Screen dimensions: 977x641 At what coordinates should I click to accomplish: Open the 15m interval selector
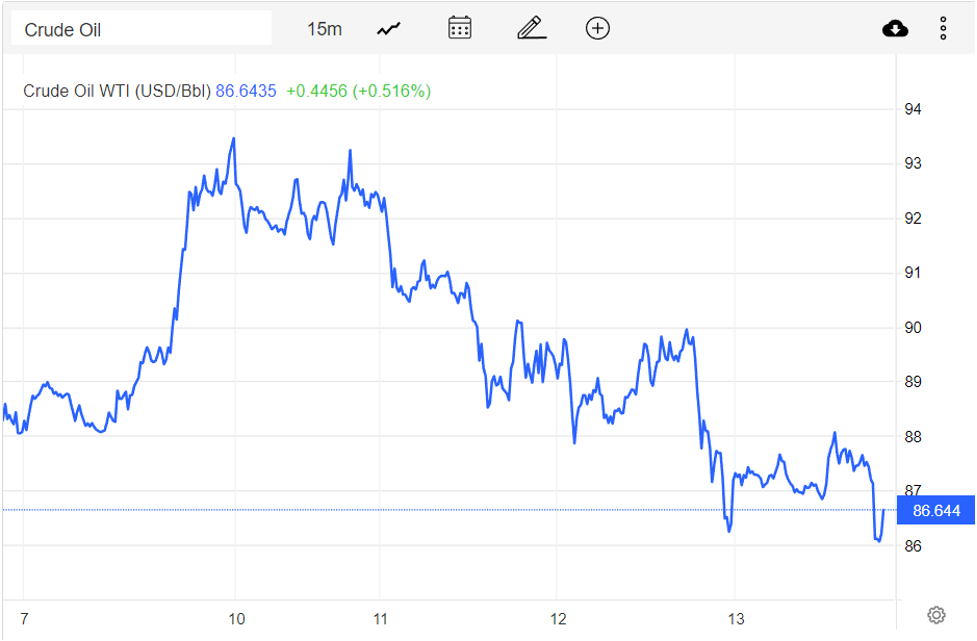tap(324, 29)
